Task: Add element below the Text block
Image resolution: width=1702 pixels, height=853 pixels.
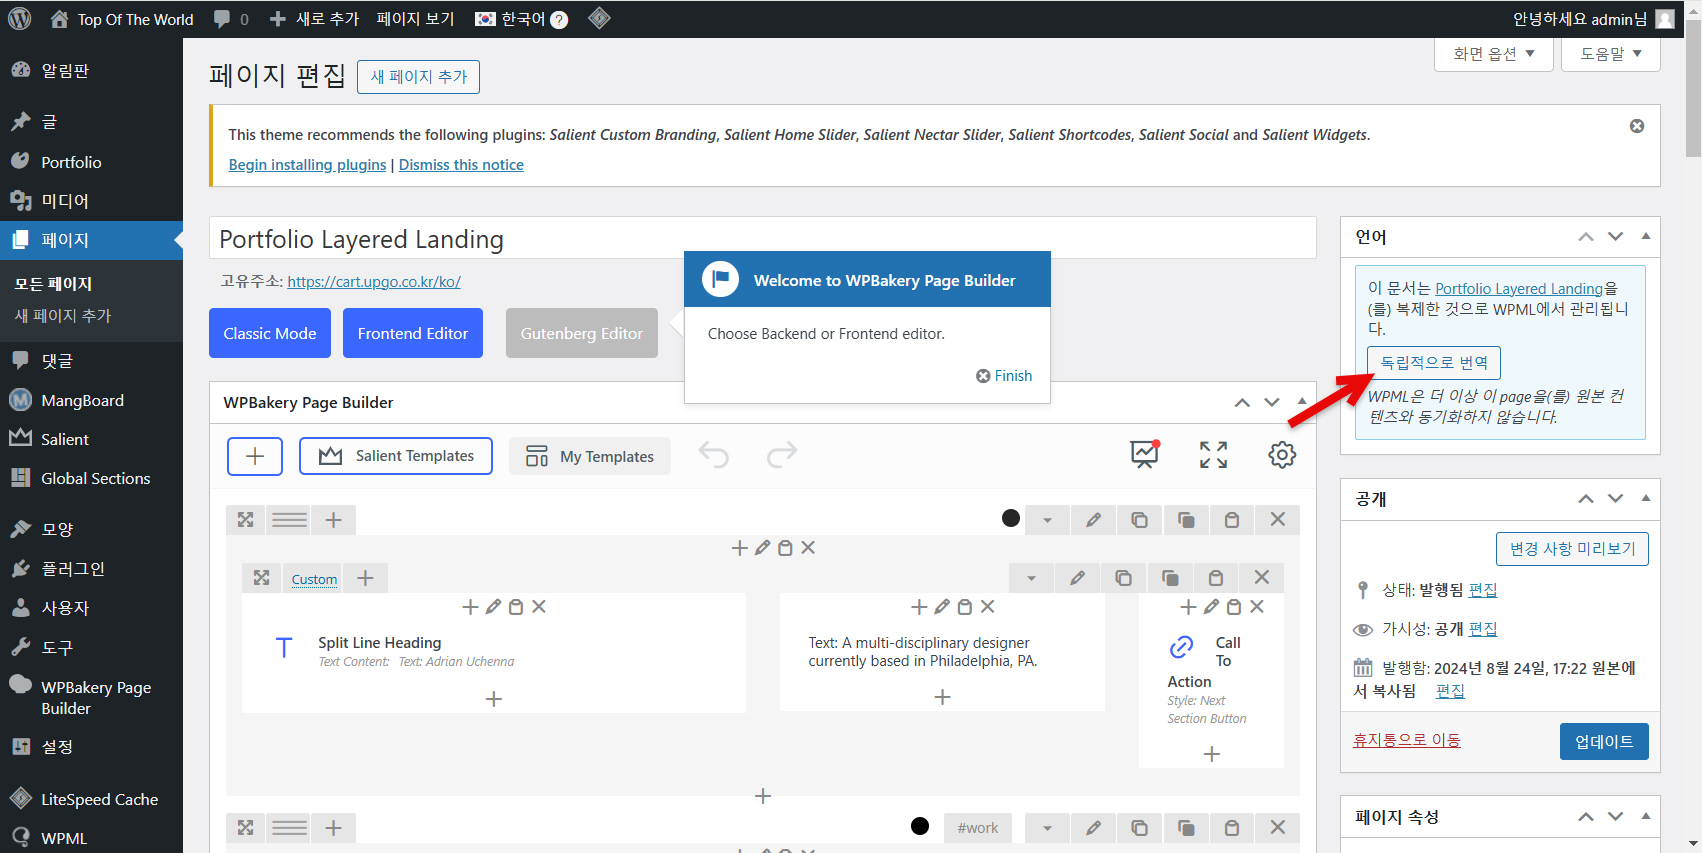Action: click(x=942, y=697)
